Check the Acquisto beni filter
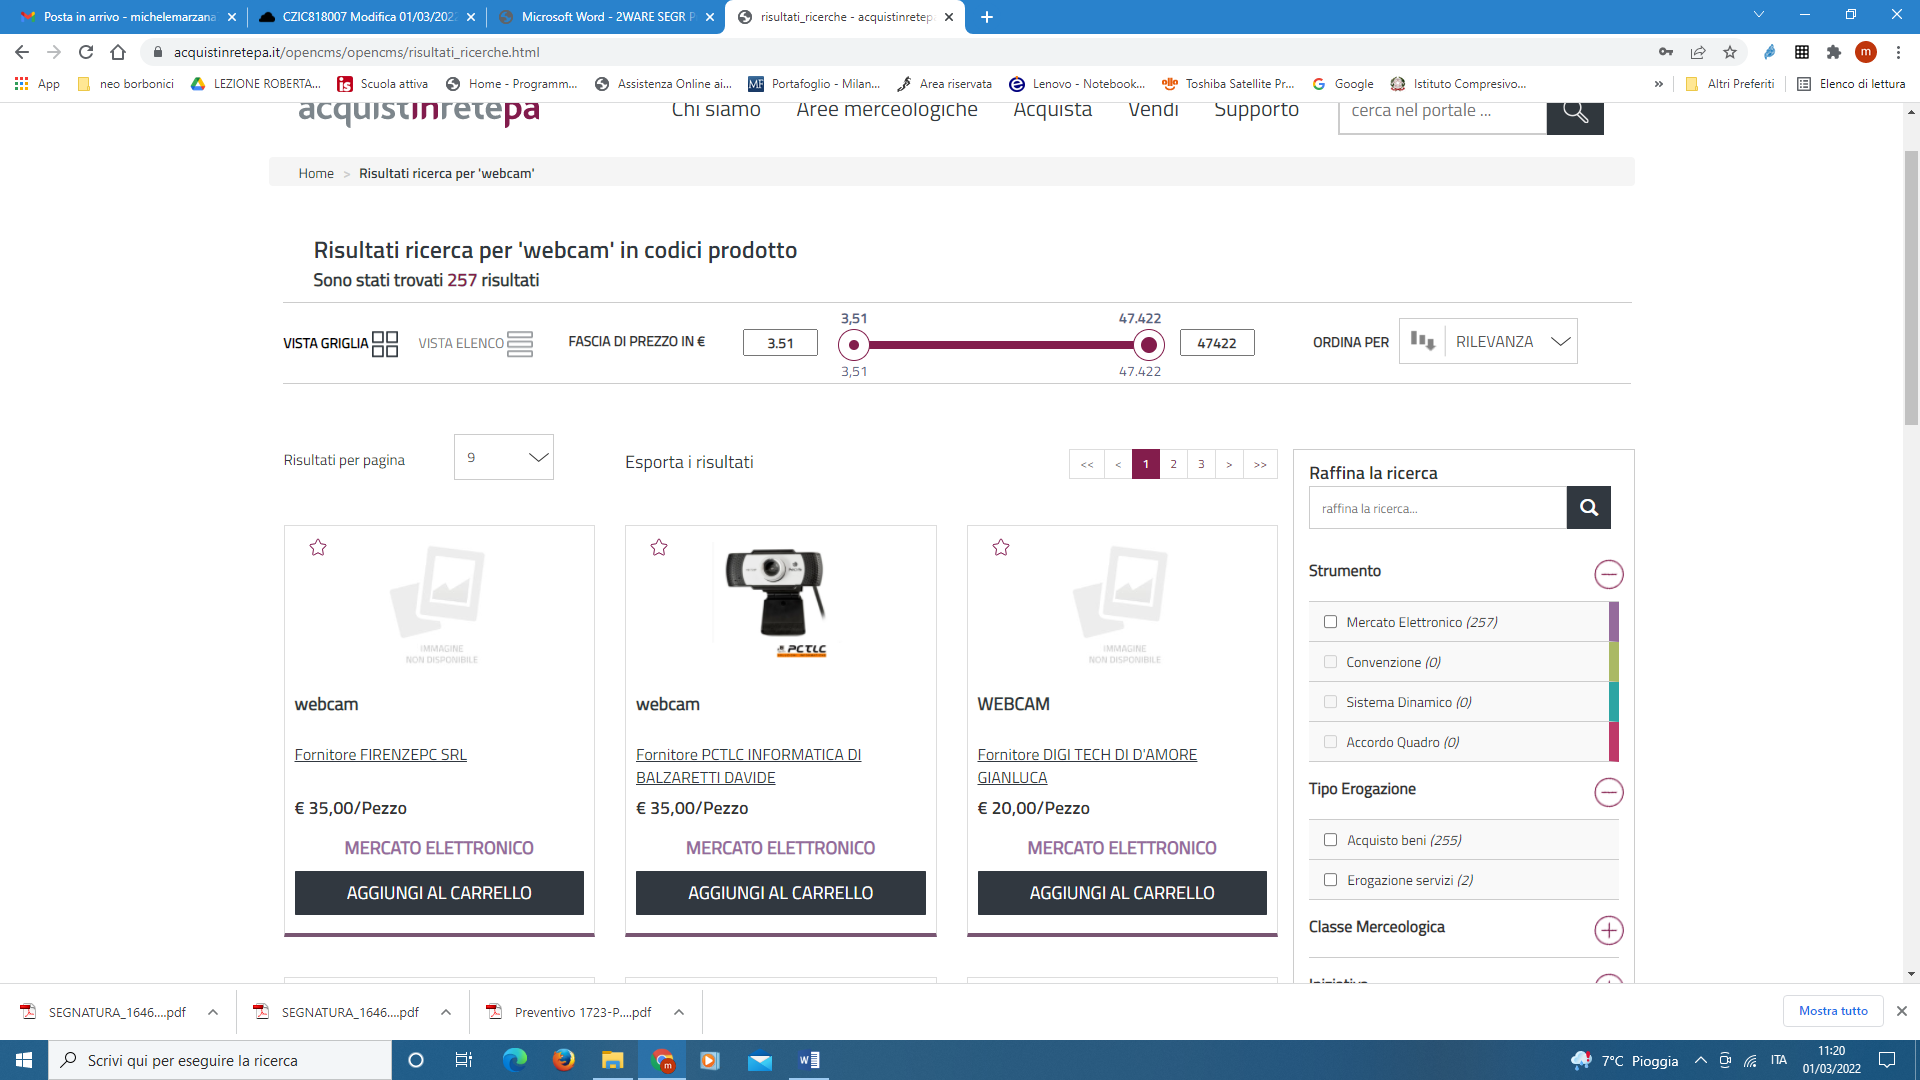This screenshot has height=1080, width=1920. [x=1330, y=840]
